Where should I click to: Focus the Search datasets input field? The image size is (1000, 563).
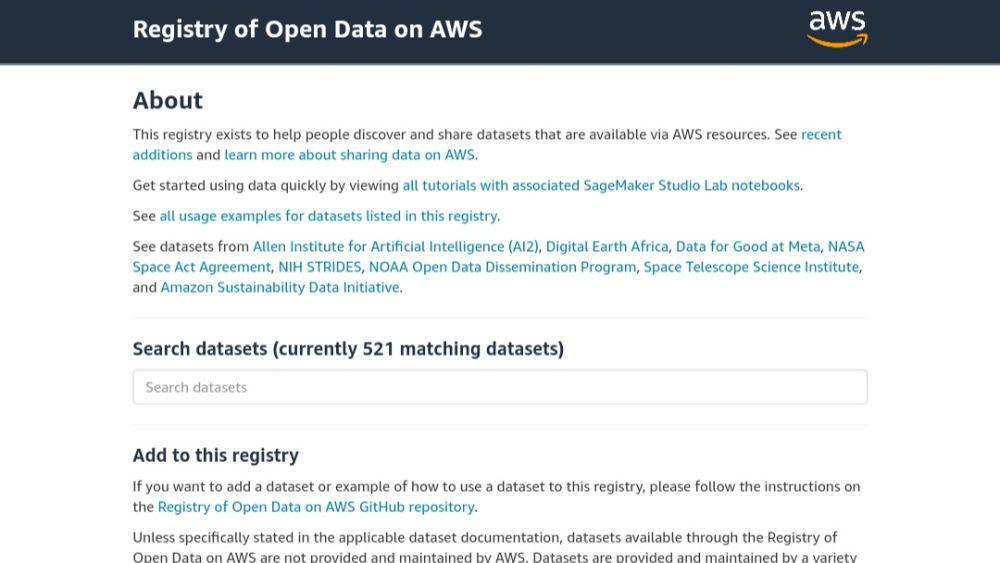pos(500,387)
